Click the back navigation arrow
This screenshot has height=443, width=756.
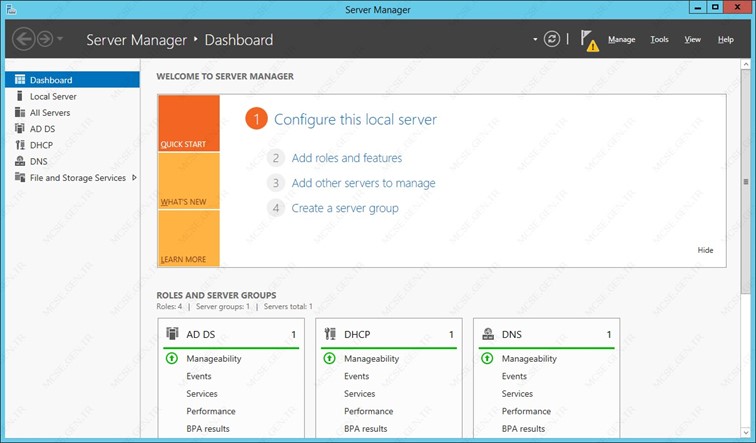(x=24, y=39)
